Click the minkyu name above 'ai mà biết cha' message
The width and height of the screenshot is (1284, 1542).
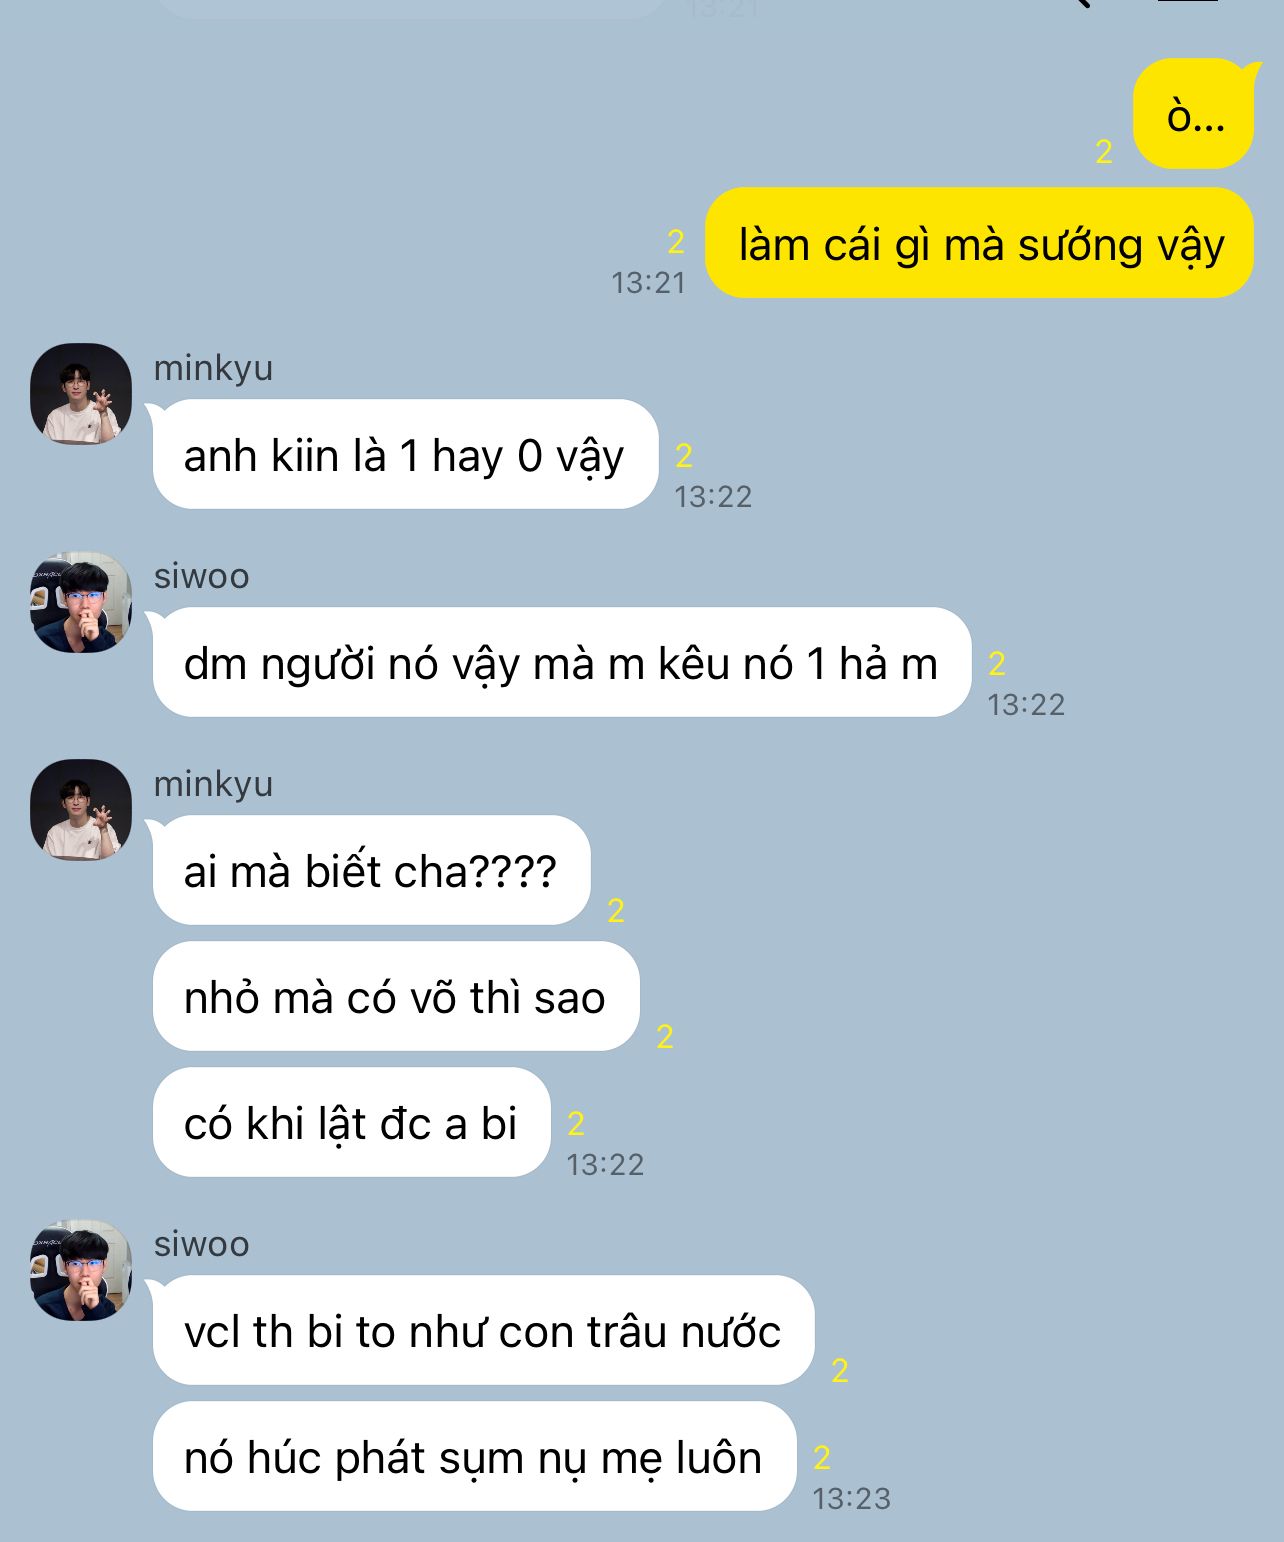coord(213,784)
